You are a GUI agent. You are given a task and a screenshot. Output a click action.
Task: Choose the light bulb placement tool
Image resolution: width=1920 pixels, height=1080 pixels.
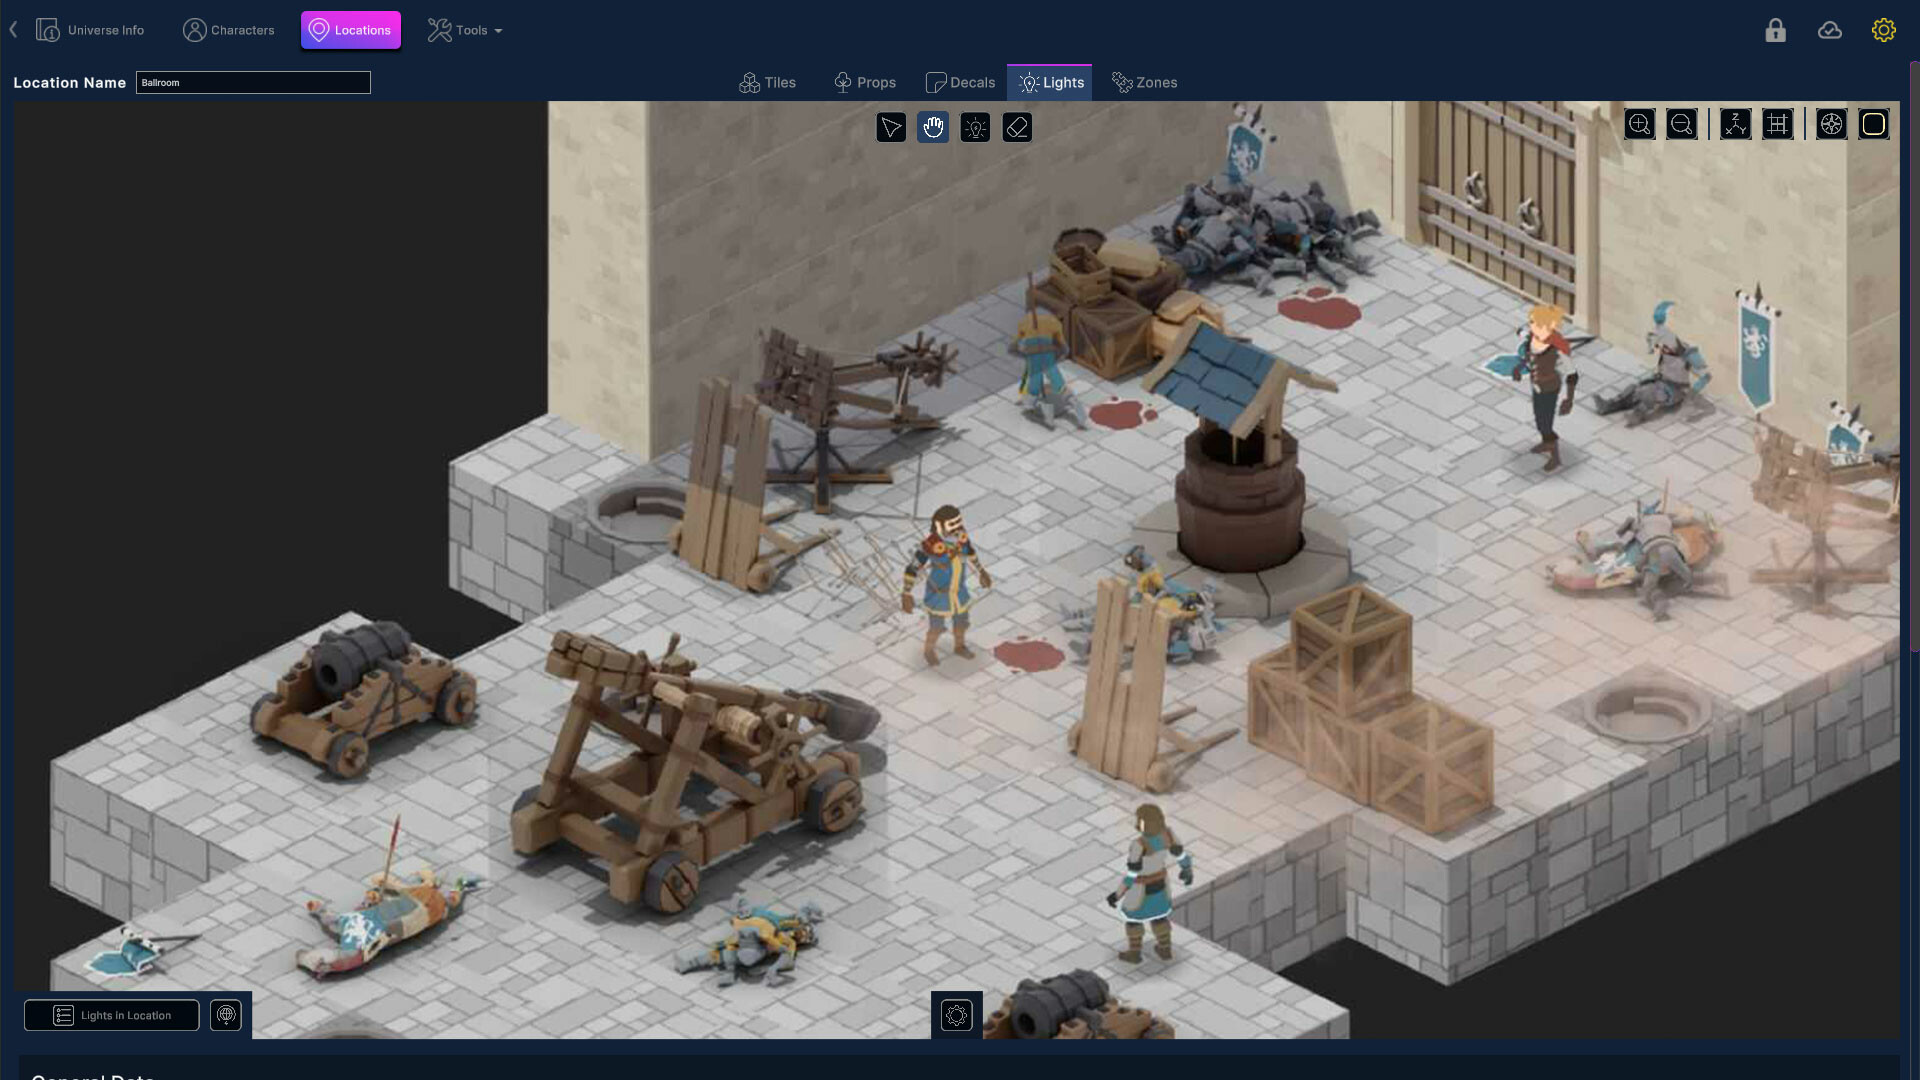click(975, 127)
